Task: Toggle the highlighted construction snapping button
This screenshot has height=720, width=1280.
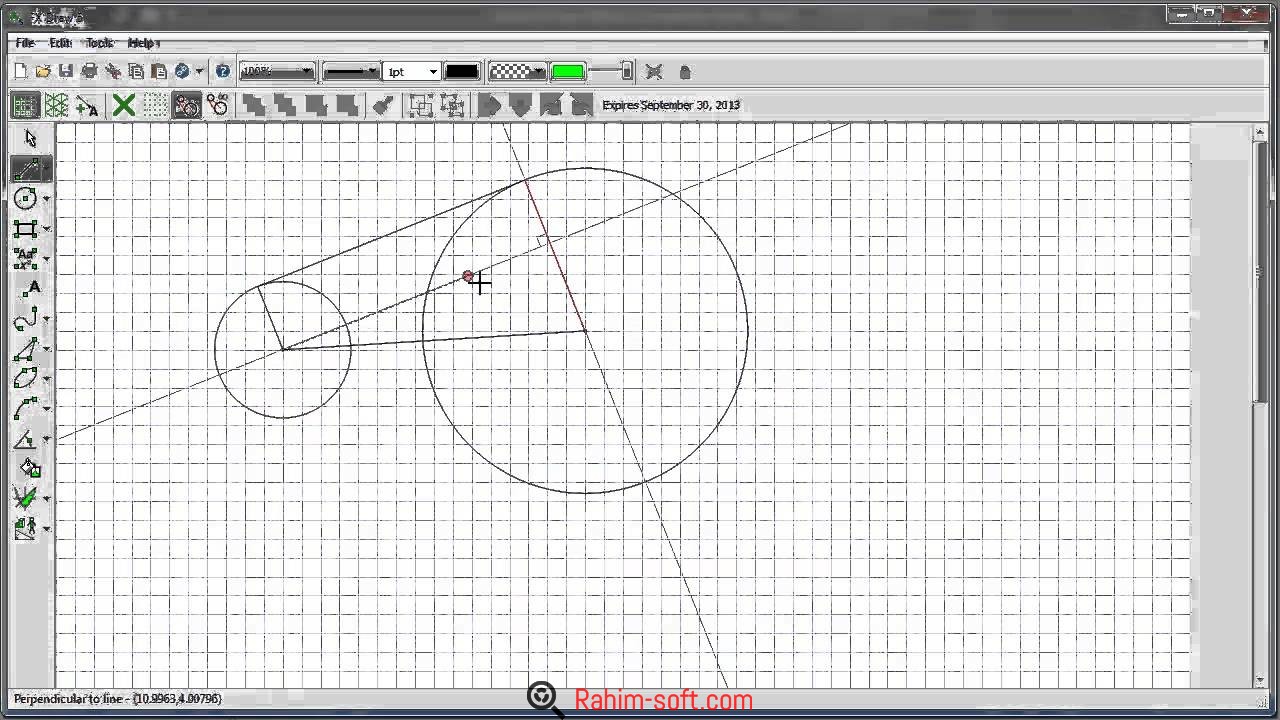Action: 187,105
